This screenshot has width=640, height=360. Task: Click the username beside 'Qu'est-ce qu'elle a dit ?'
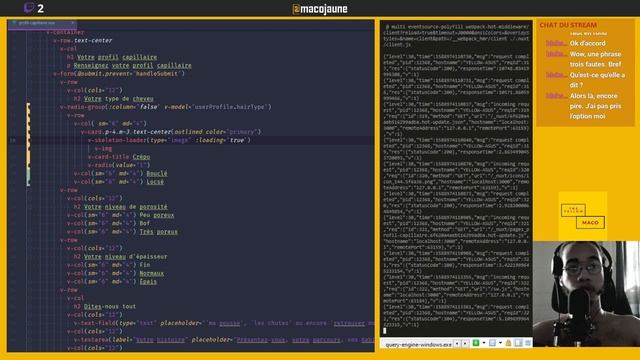[x=556, y=75]
